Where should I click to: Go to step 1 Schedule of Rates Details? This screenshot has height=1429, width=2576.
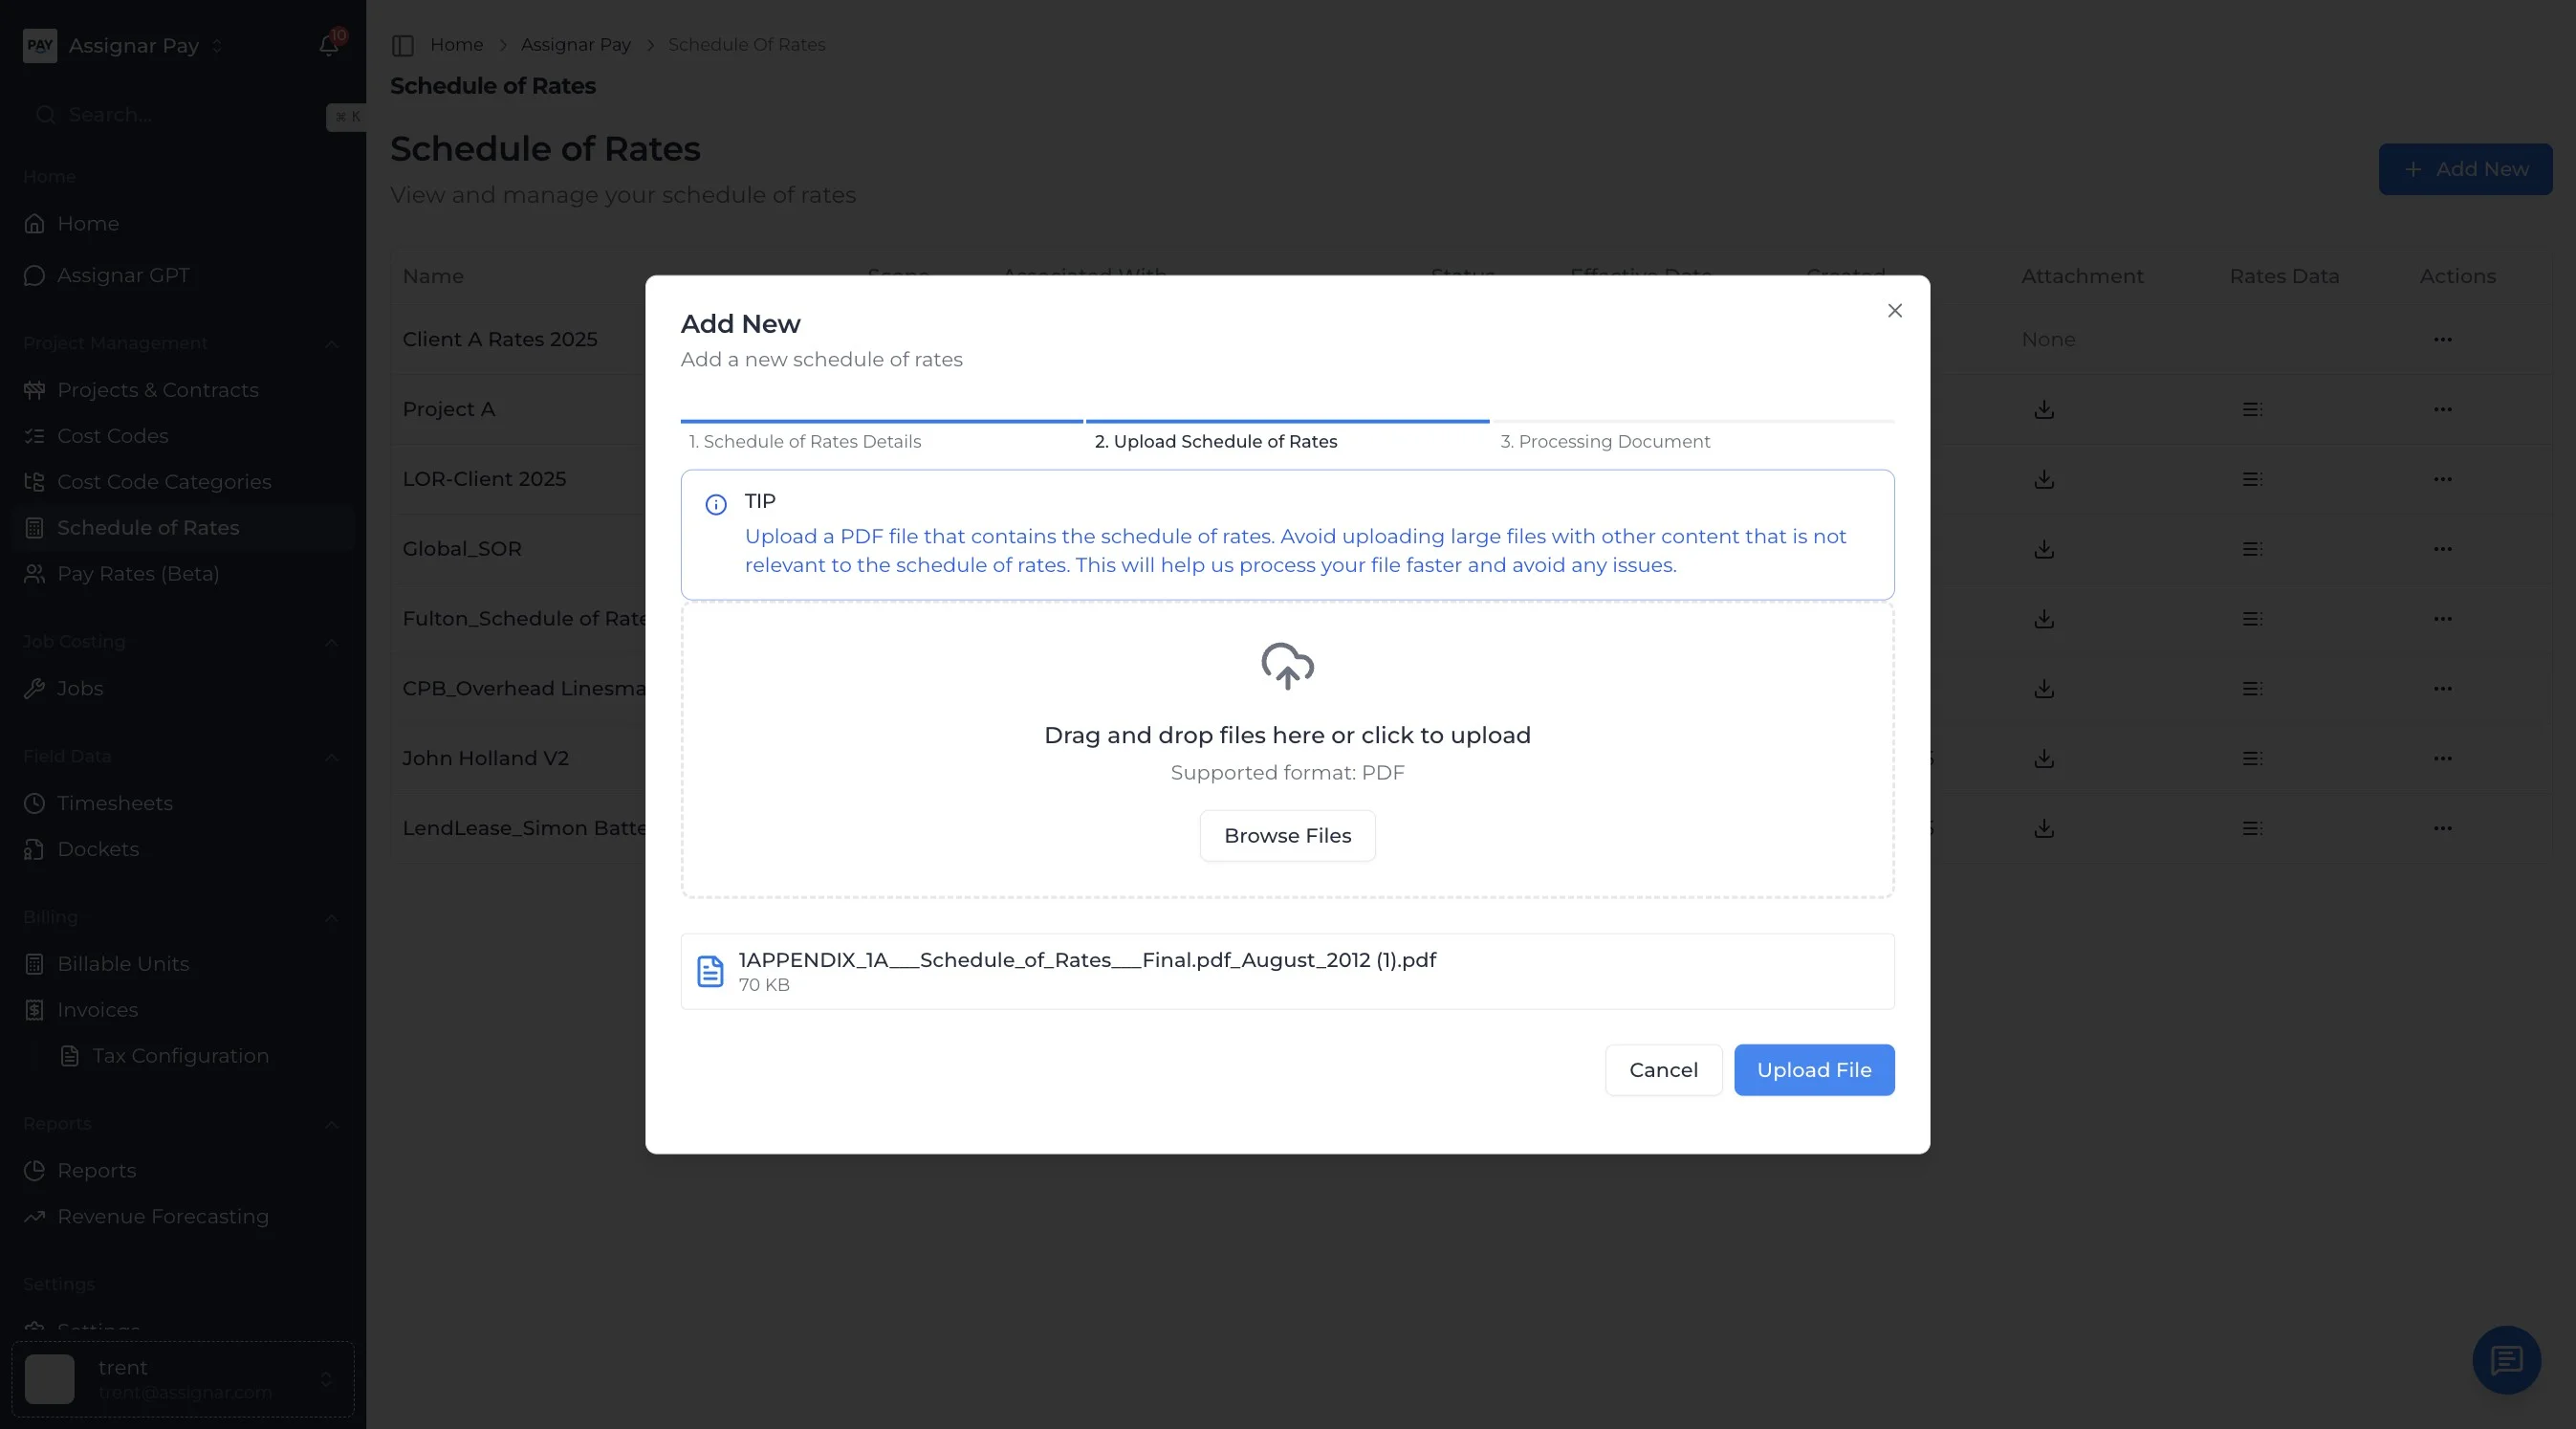805,441
